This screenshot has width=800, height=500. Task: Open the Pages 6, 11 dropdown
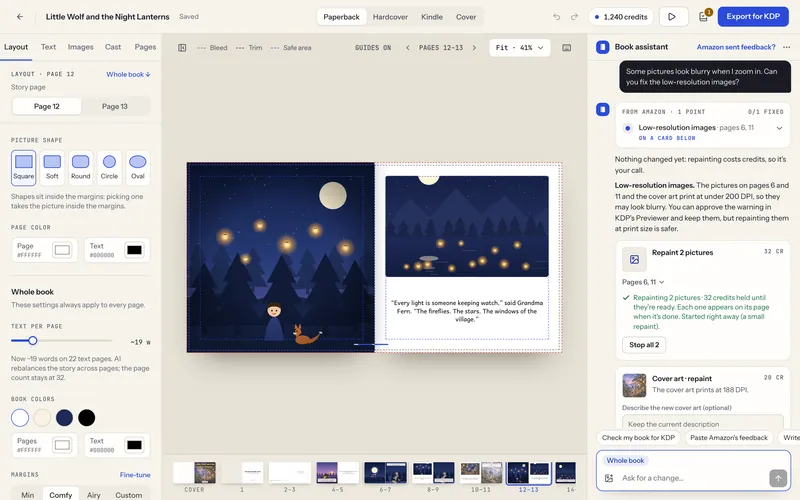coord(643,282)
